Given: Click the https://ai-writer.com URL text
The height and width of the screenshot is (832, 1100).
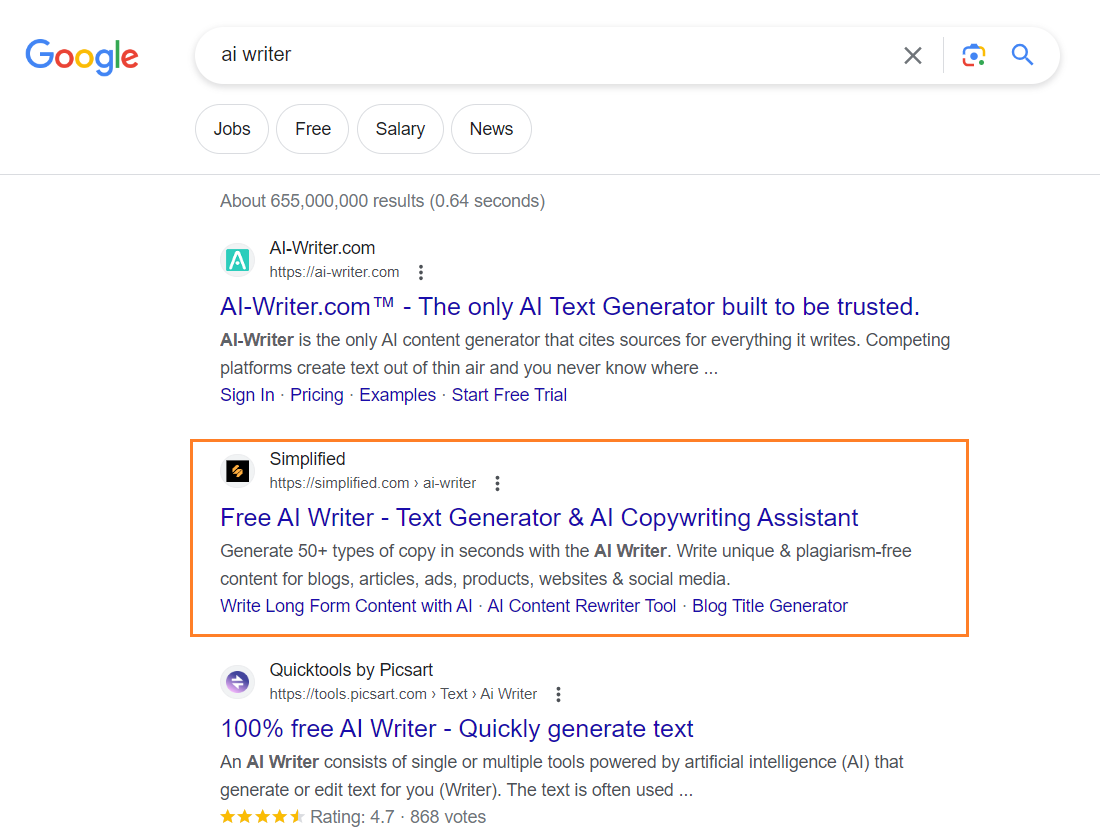Looking at the screenshot, I should point(334,272).
